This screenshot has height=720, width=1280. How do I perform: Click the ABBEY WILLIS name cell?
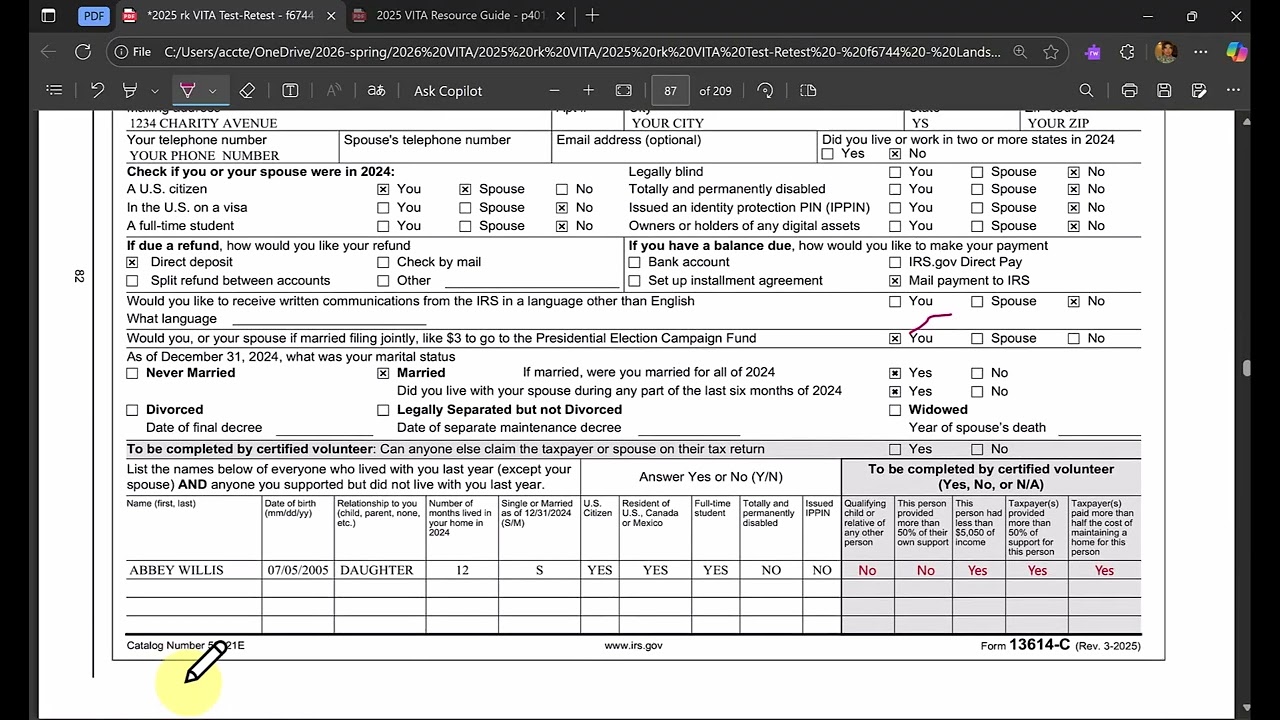(194, 570)
